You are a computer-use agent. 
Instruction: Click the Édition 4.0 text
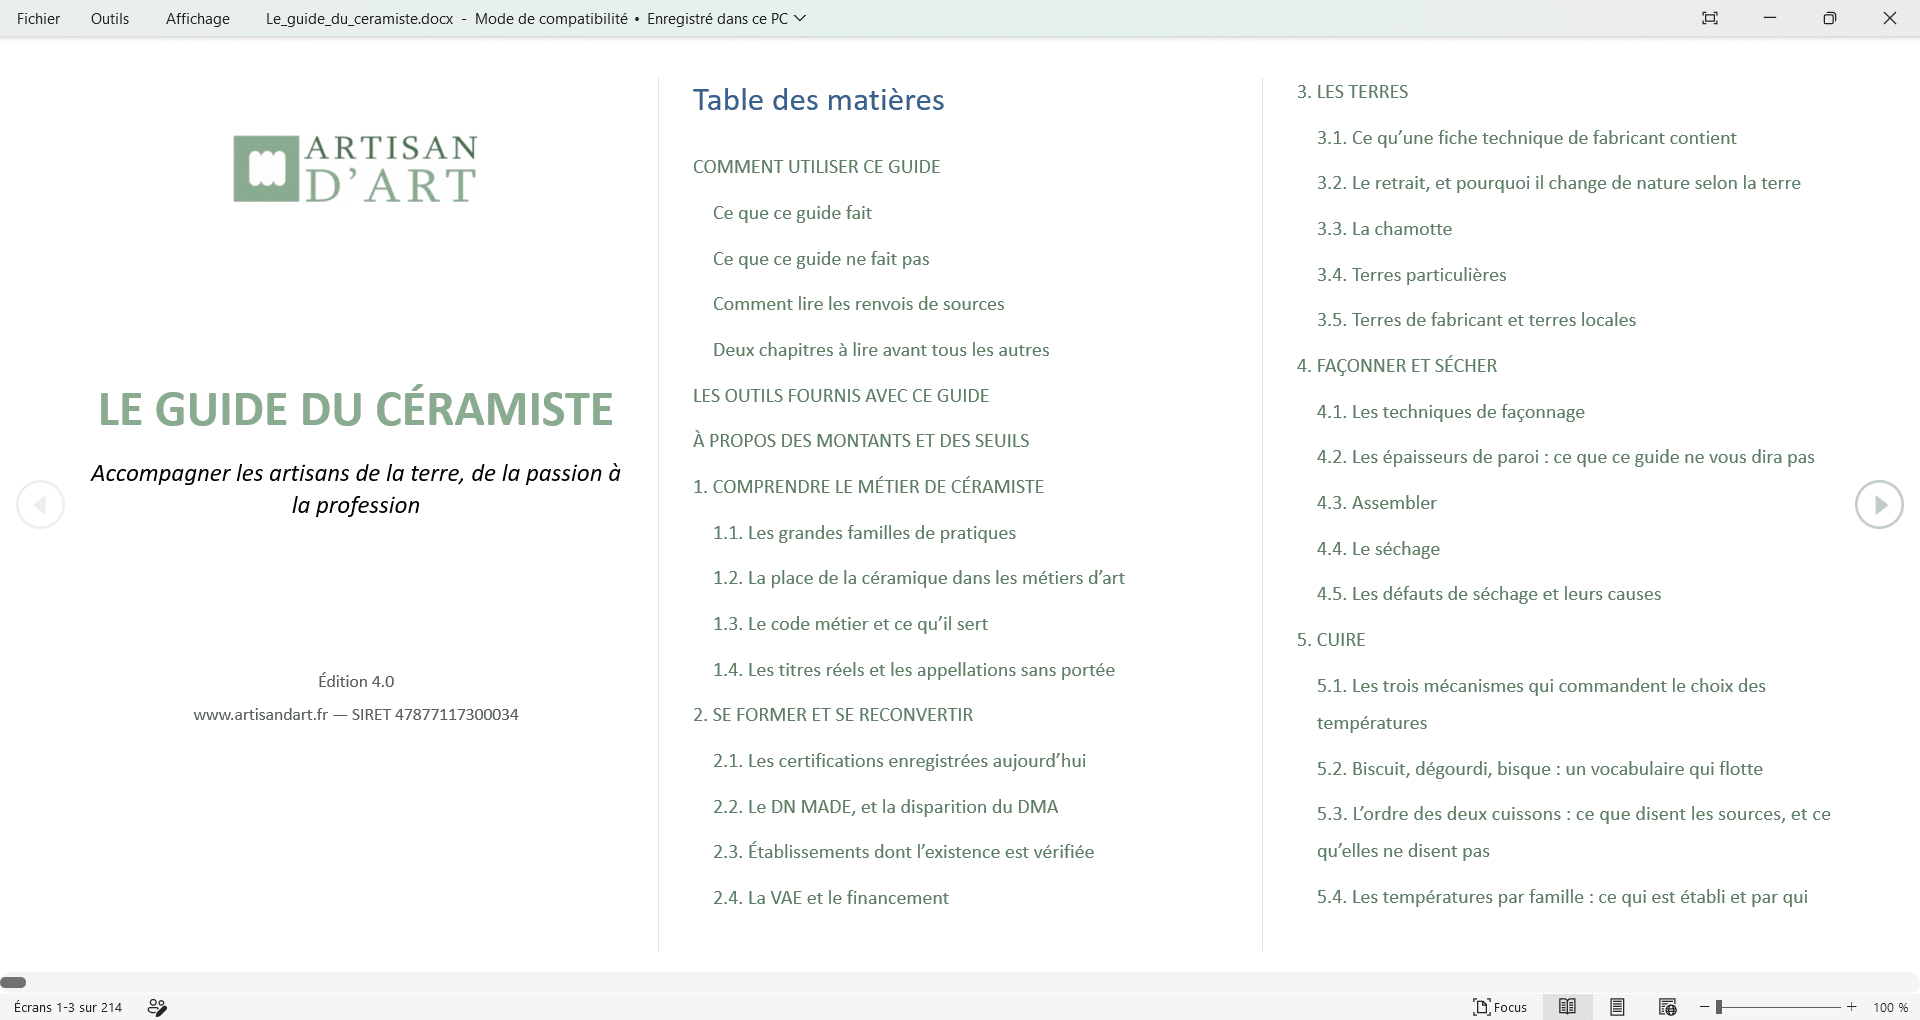[x=356, y=682]
